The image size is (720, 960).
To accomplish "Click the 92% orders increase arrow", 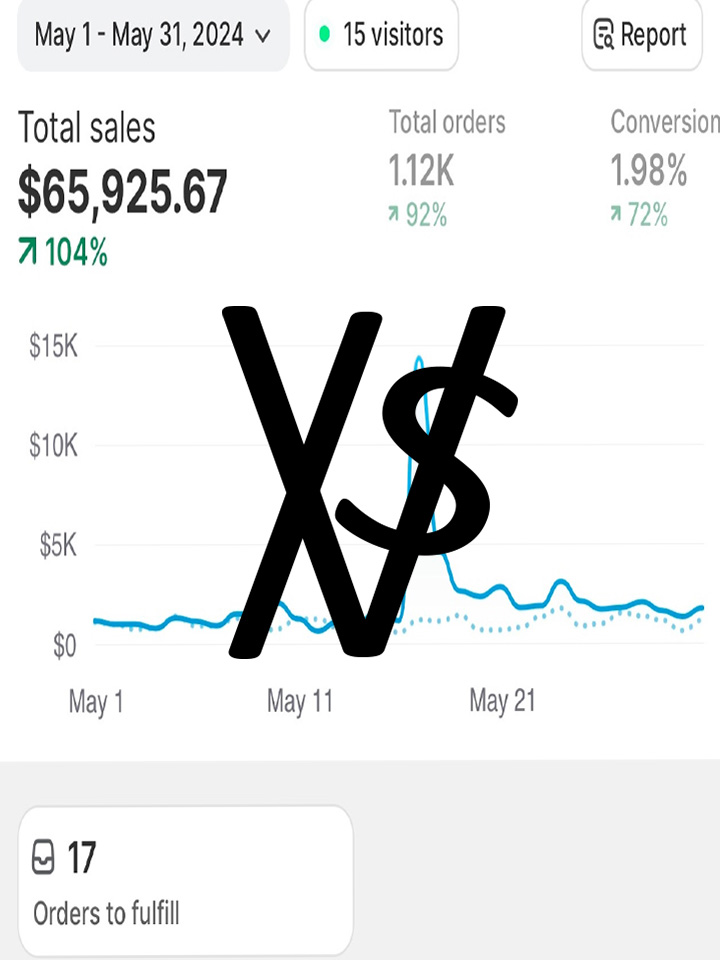I will click(393, 214).
